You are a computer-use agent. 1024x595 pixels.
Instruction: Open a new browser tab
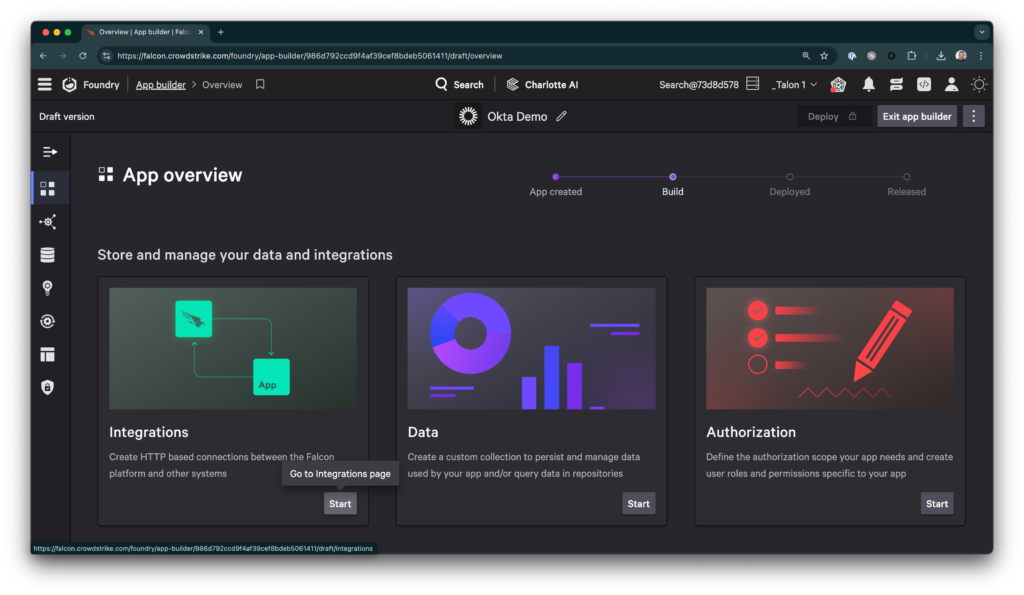point(221,32)
